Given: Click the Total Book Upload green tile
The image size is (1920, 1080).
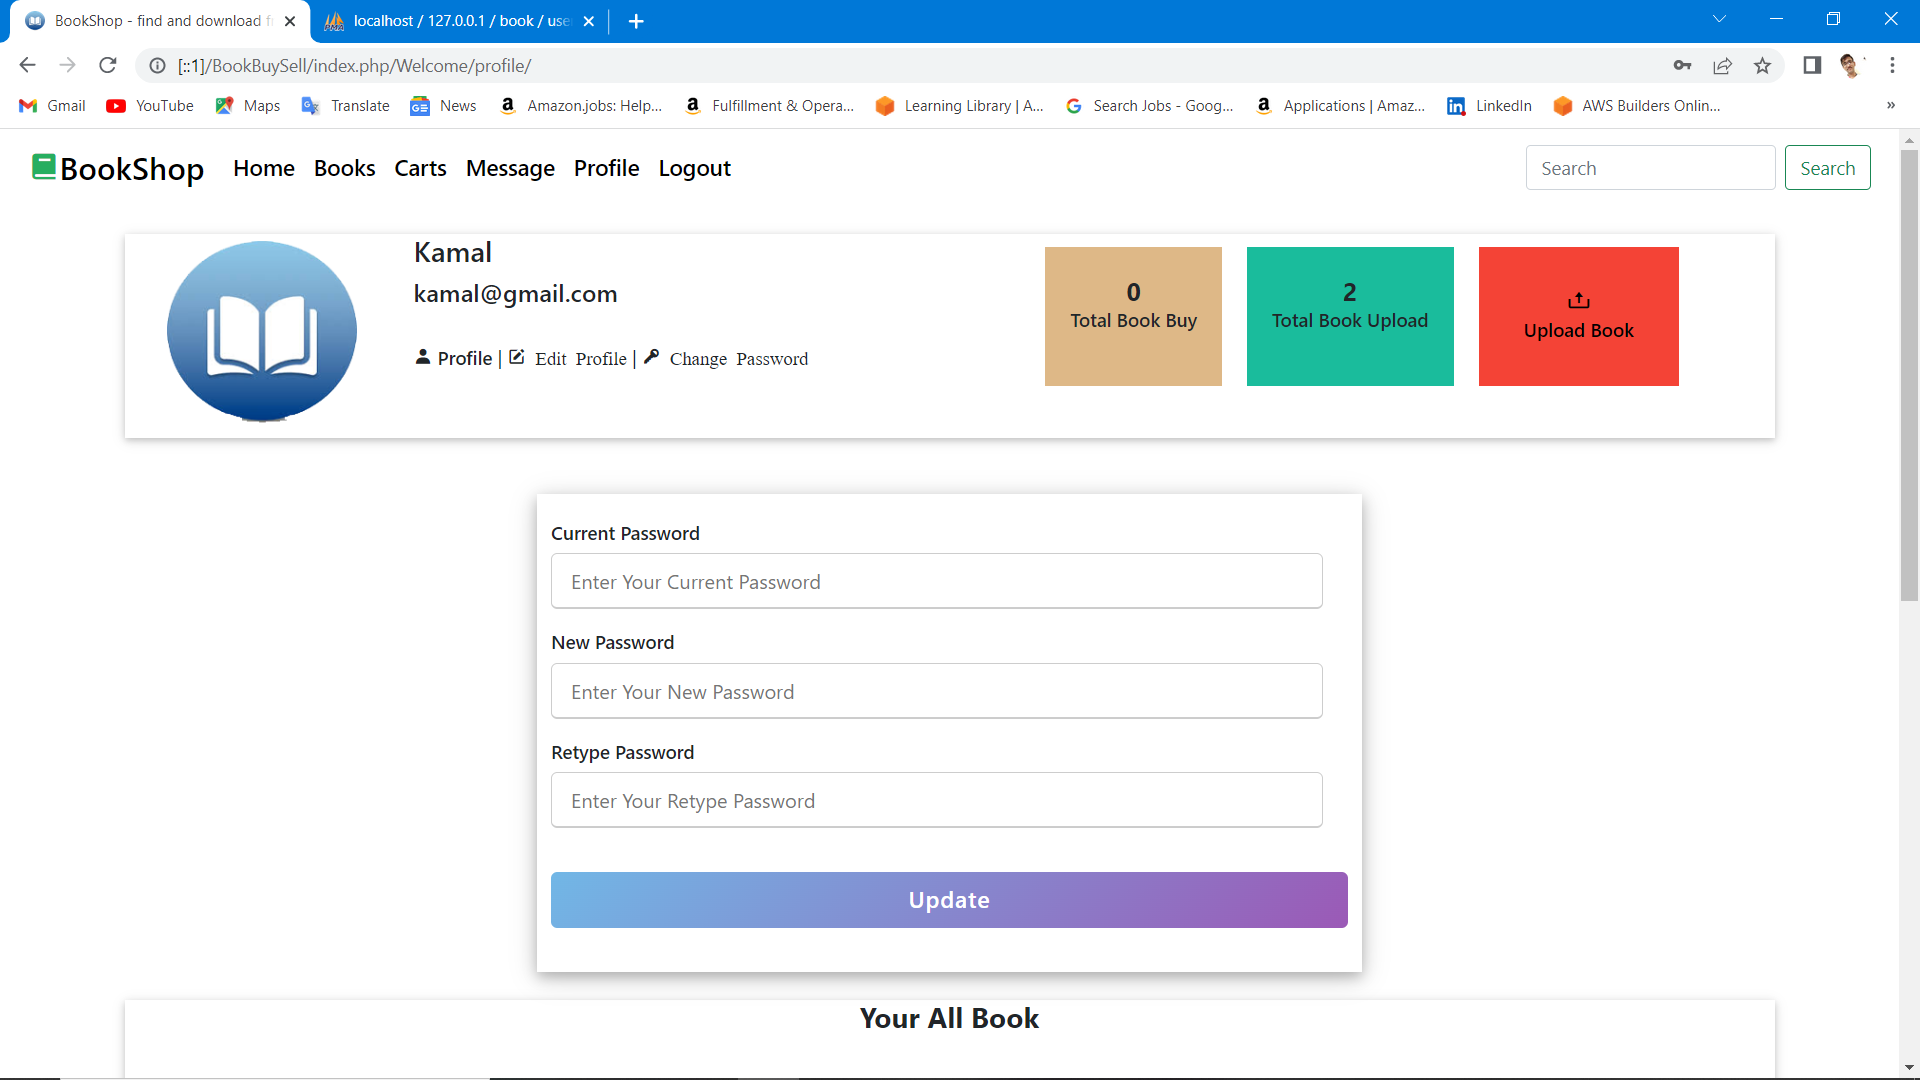Looking at the screenshot, I should coord(1349,316).
